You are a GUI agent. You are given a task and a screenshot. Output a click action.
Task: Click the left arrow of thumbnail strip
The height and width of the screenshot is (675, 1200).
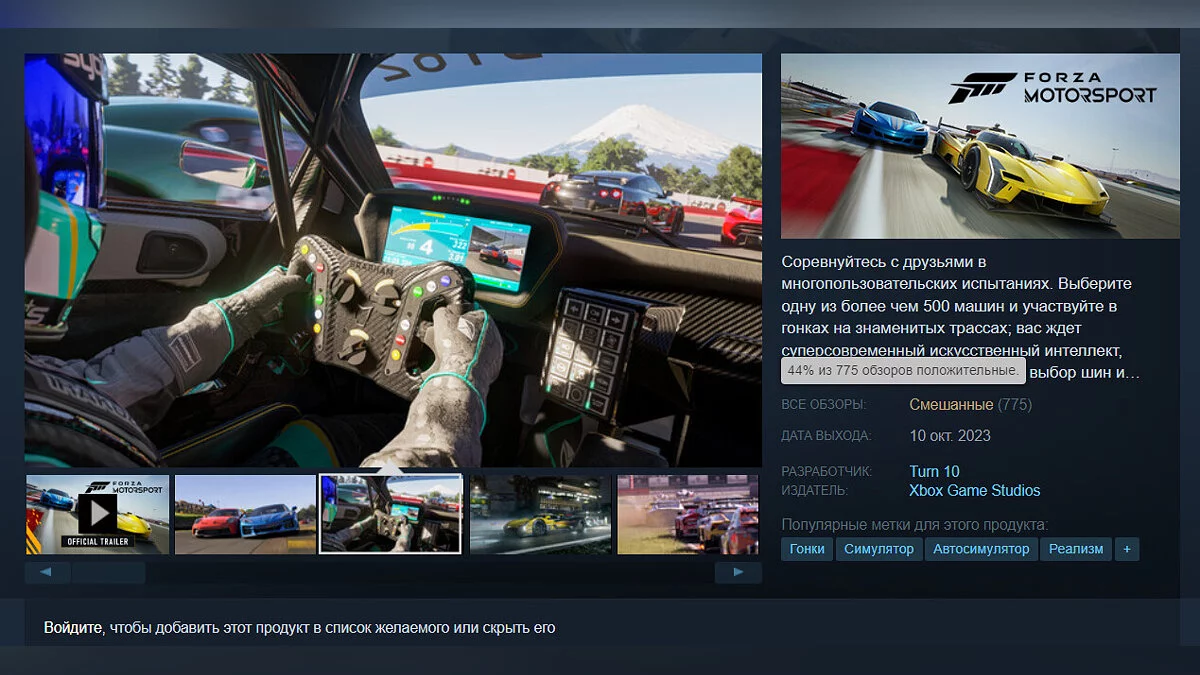(x=47, y=573)
